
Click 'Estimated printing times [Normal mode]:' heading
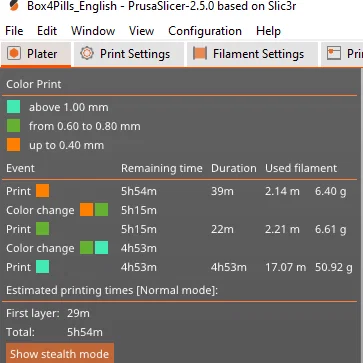pyautogui.click(x=112, y=290)
